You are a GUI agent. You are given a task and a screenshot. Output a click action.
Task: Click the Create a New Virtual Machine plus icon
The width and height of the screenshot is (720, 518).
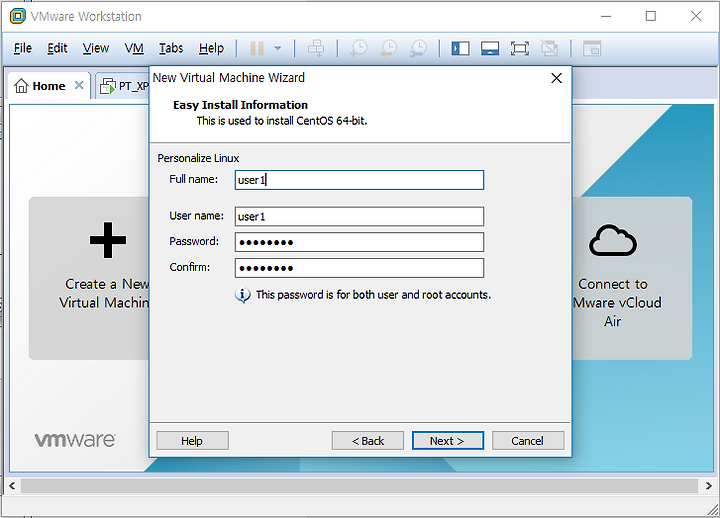point(107,240)
